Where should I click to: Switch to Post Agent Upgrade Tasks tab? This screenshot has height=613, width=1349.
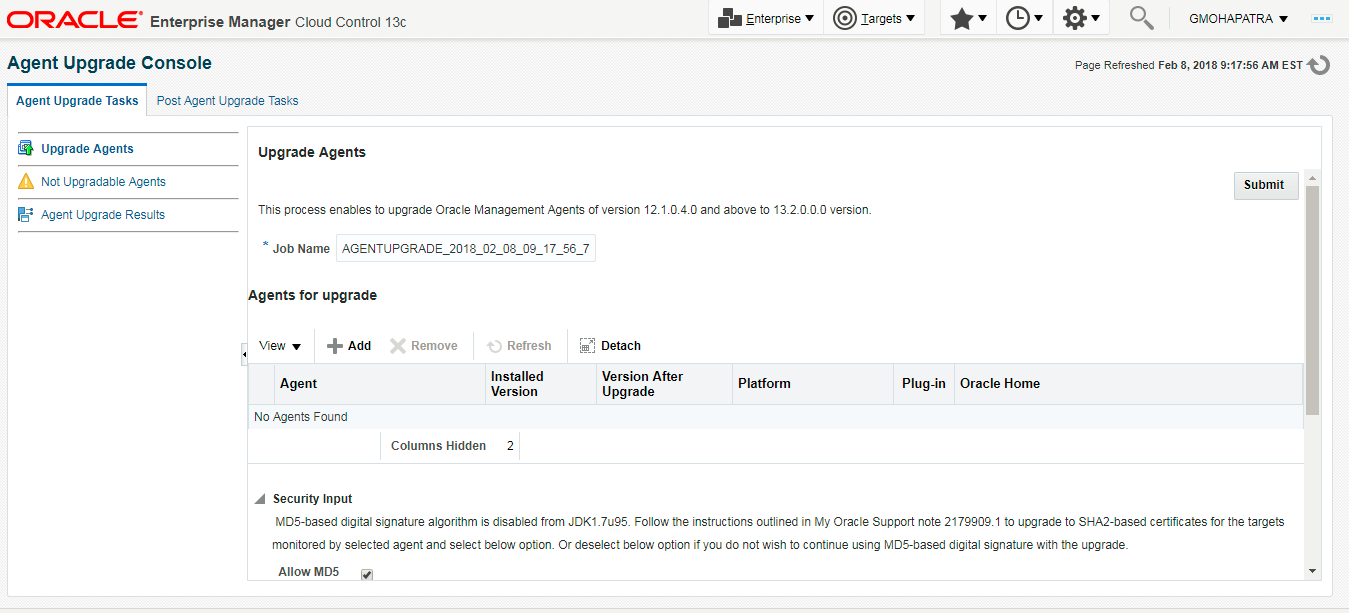227,101
